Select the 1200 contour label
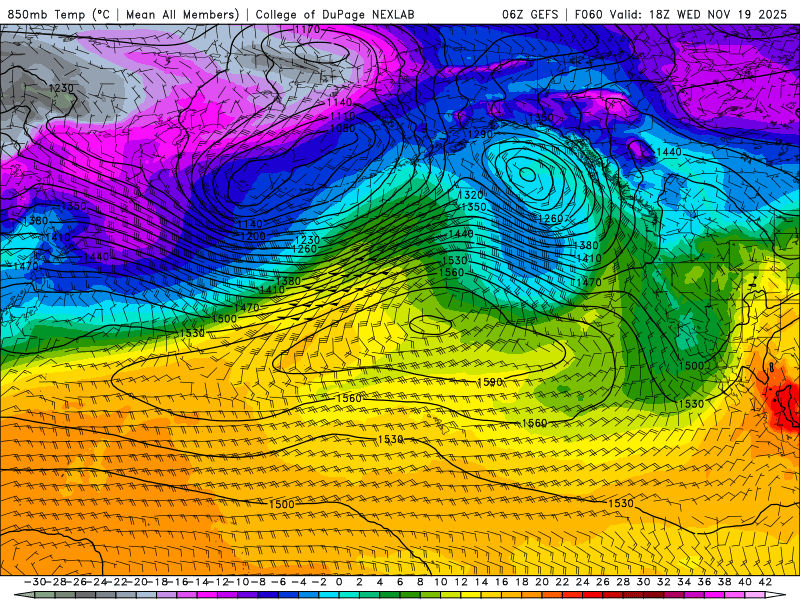 click(253, 236)
